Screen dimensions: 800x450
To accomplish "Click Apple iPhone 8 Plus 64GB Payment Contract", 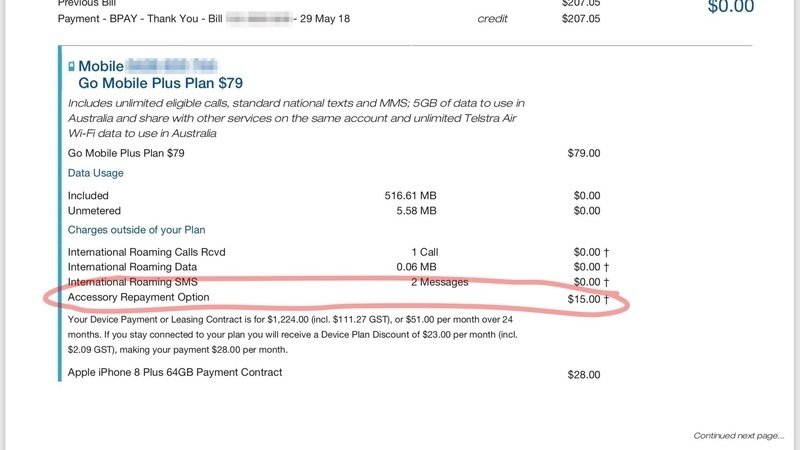I will coord(175,373).
